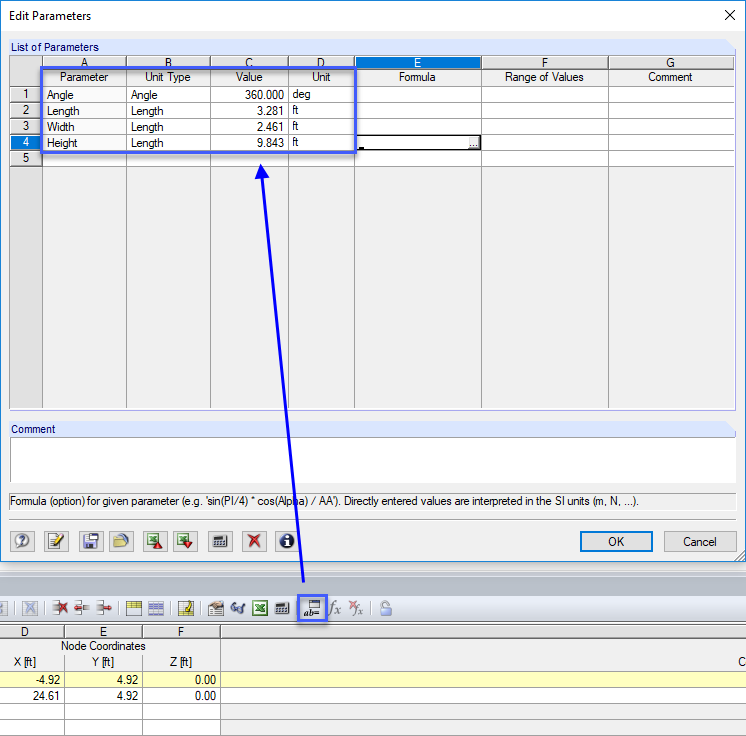
Task: Open the calculator in dialog toolbar
Action: tap(220, 541)
